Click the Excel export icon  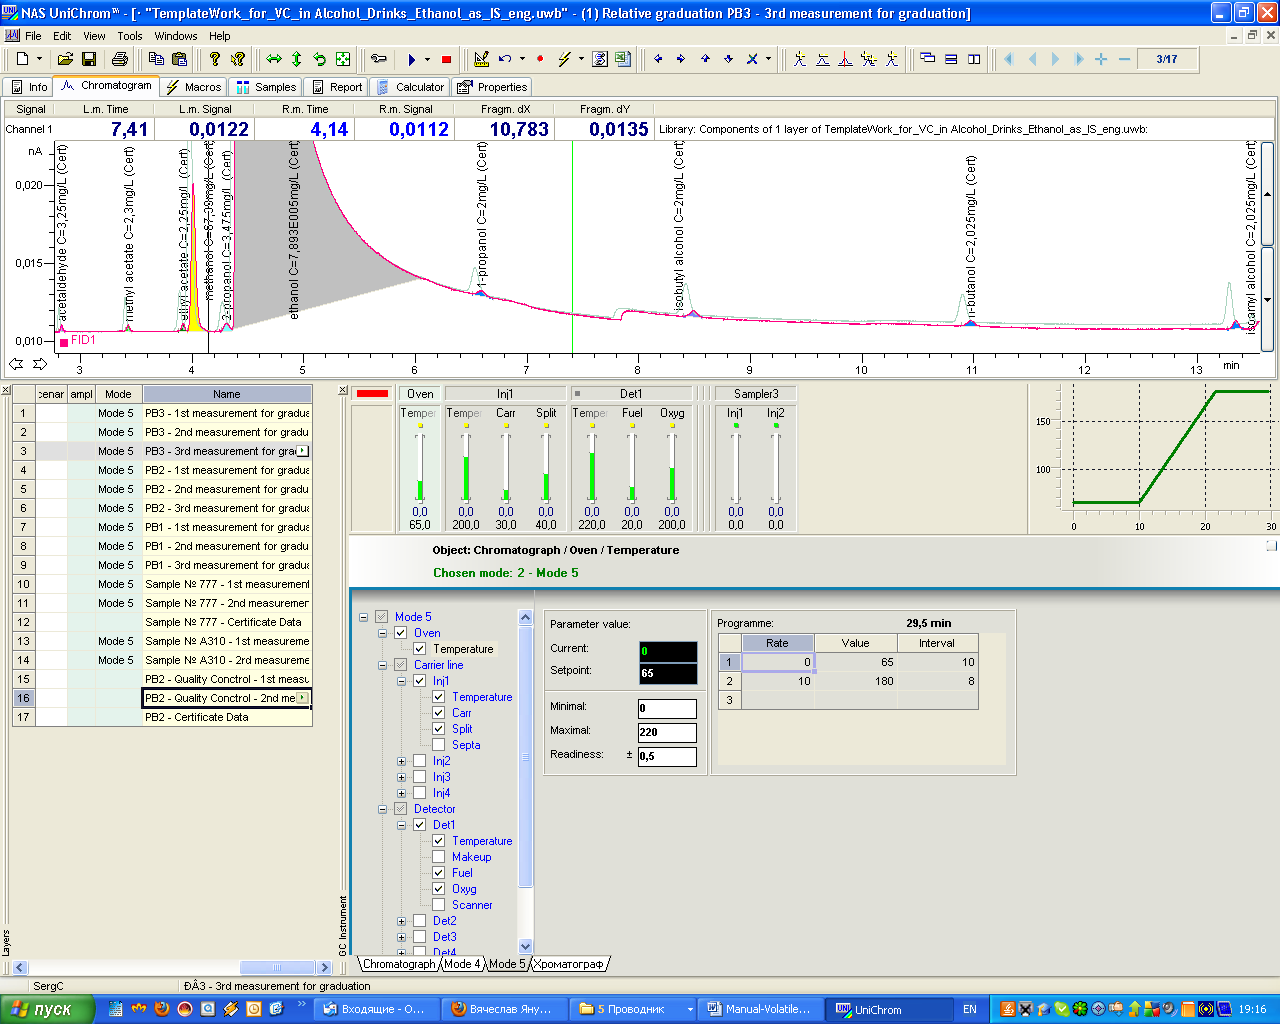(x=623, y=59)
